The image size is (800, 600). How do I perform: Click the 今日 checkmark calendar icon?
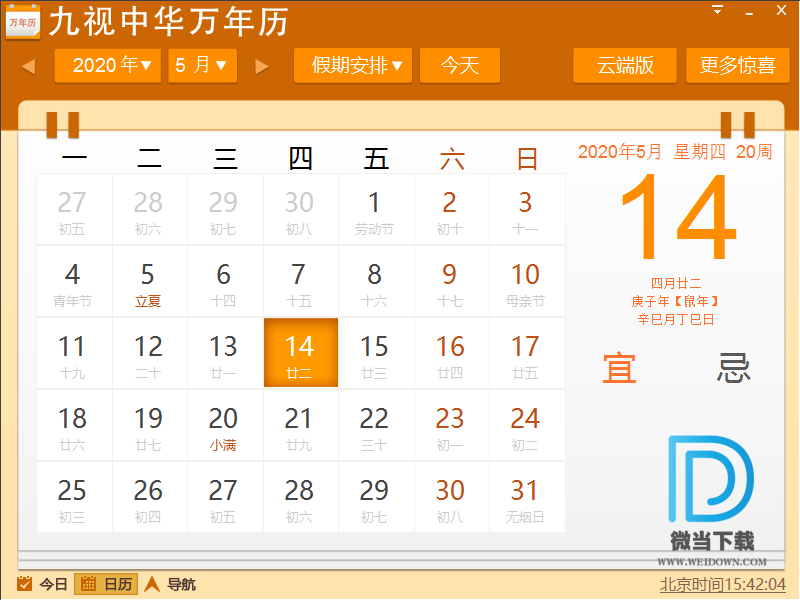pos(24,584)
